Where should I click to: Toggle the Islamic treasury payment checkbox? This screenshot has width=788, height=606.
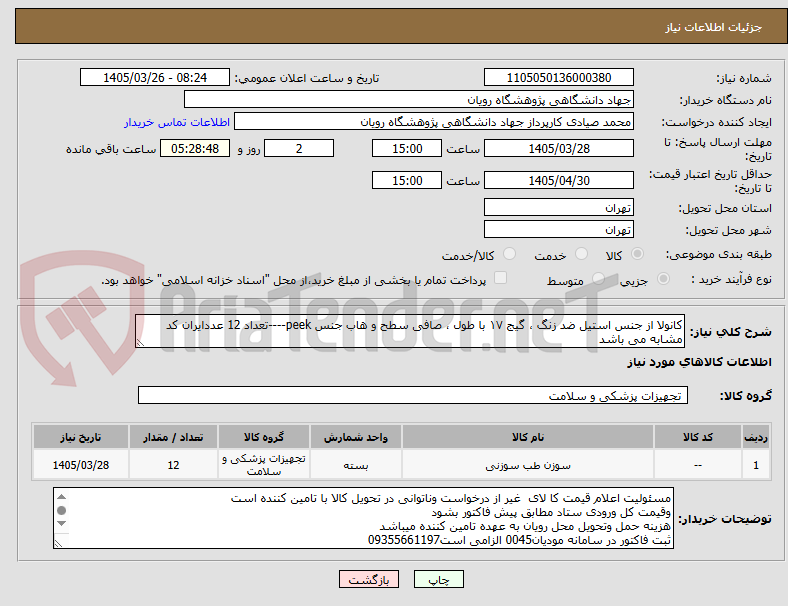tap(501, 278)
